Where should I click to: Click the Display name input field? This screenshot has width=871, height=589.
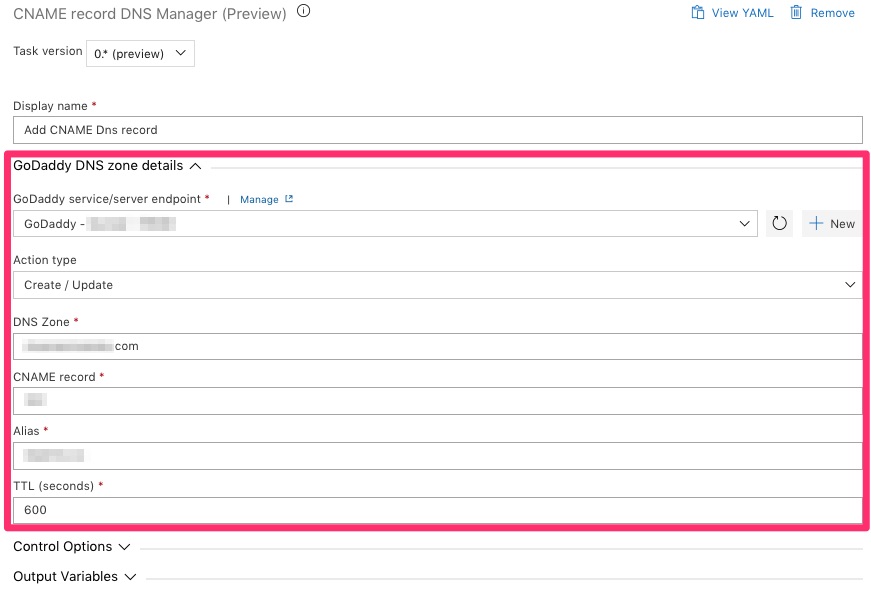(438, 130)
